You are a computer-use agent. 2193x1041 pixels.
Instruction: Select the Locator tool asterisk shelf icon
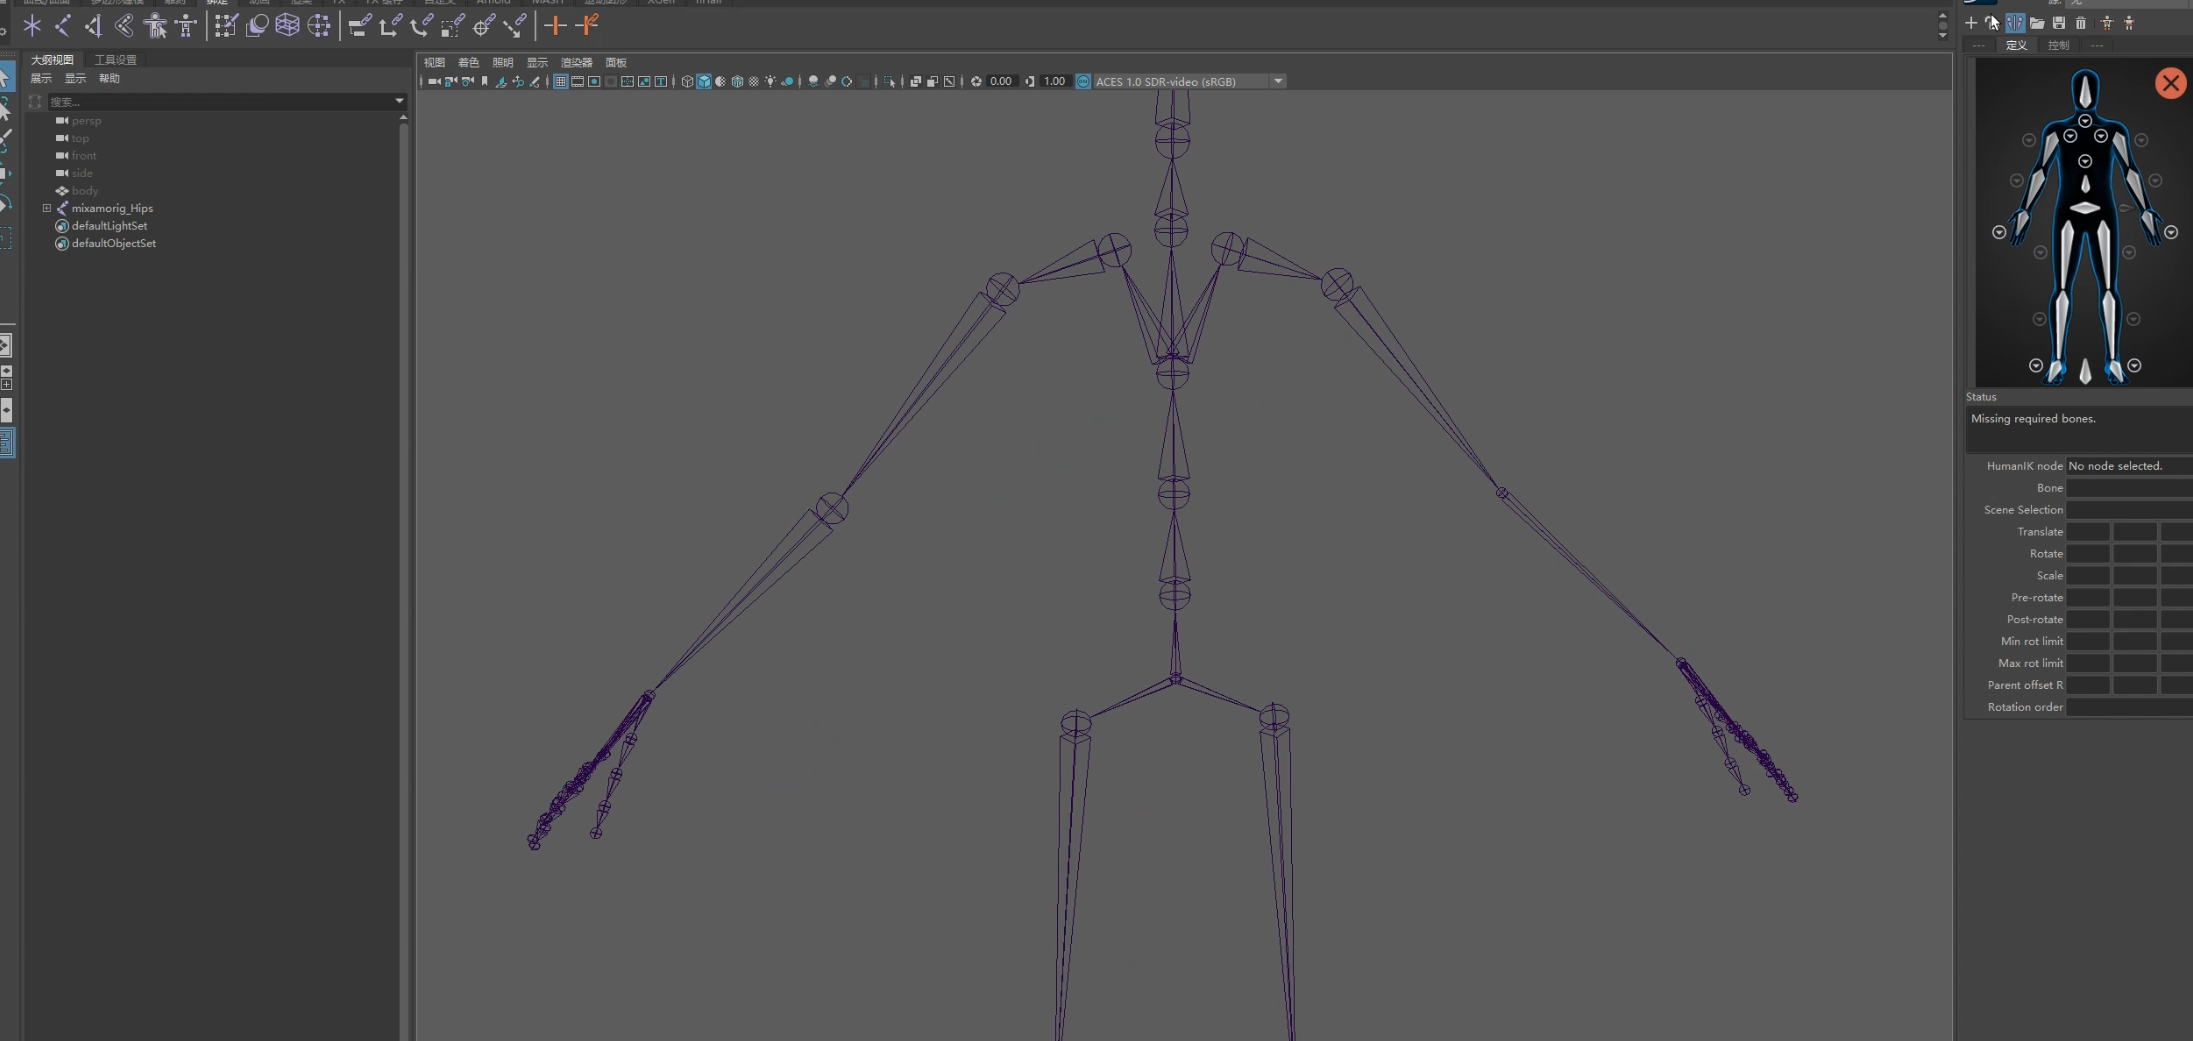(x=32, y=26)
